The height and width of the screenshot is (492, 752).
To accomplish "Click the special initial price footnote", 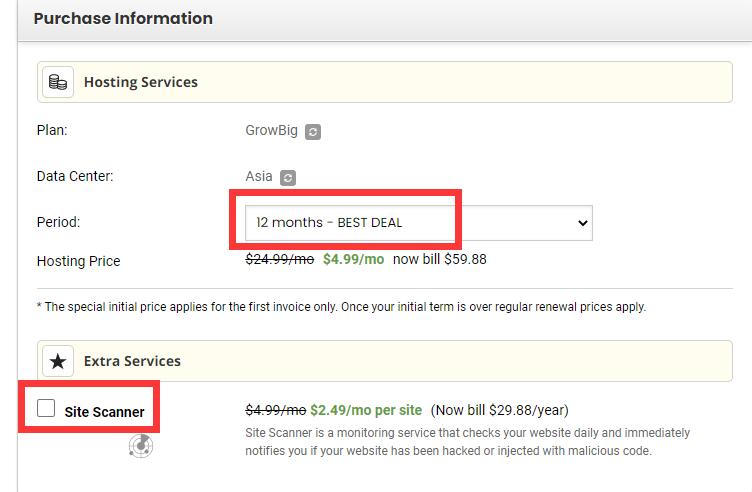I will [340, 307].
